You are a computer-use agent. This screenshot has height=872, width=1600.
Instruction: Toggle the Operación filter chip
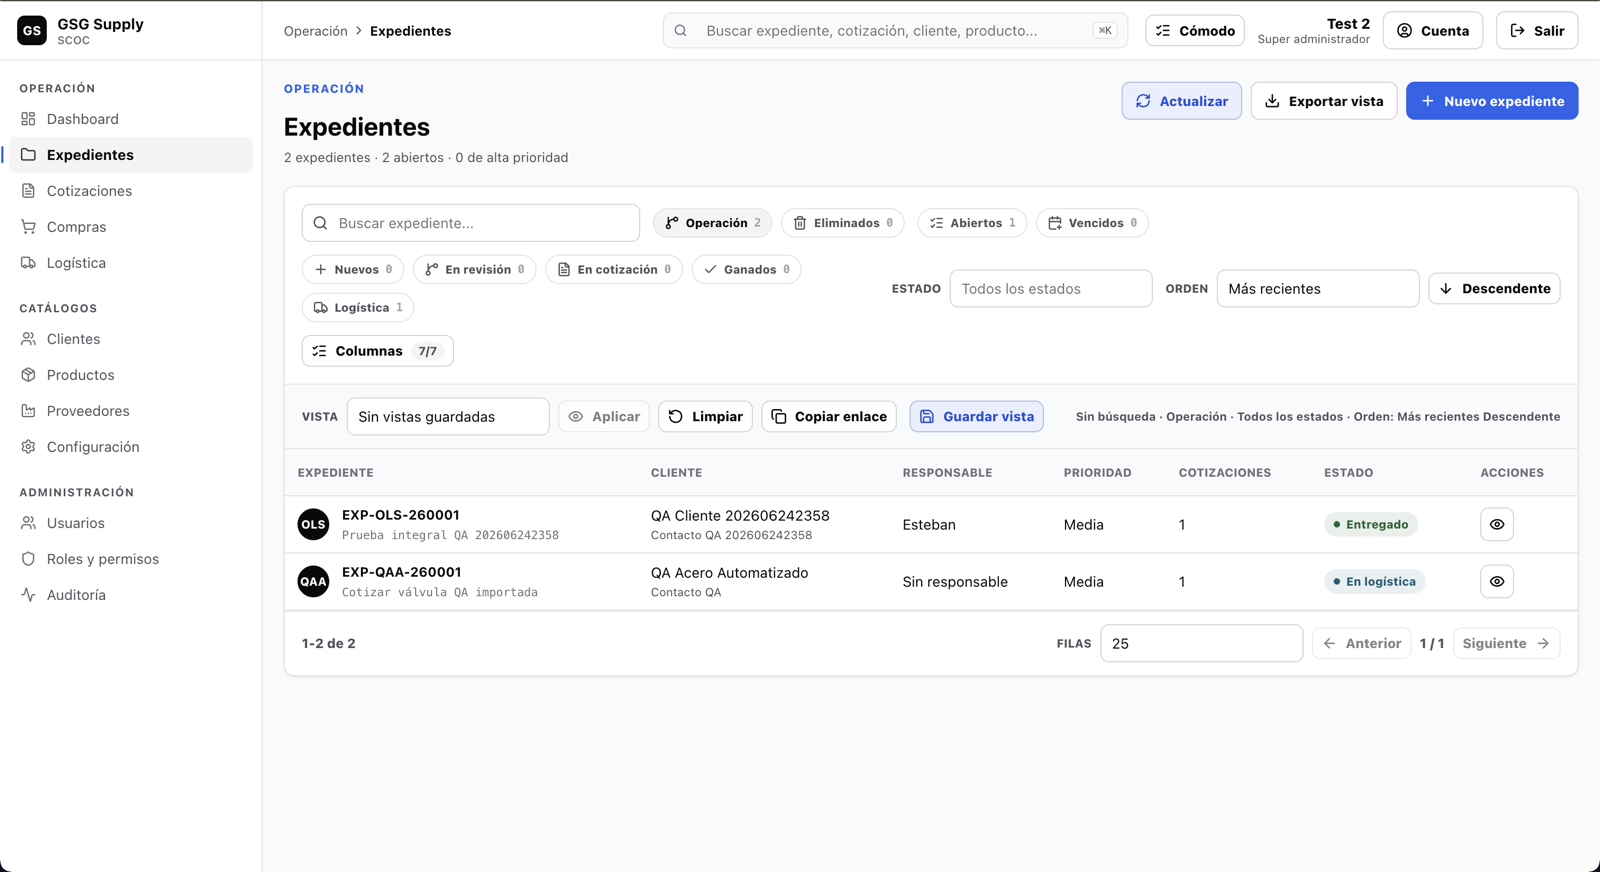pos(713,223)
